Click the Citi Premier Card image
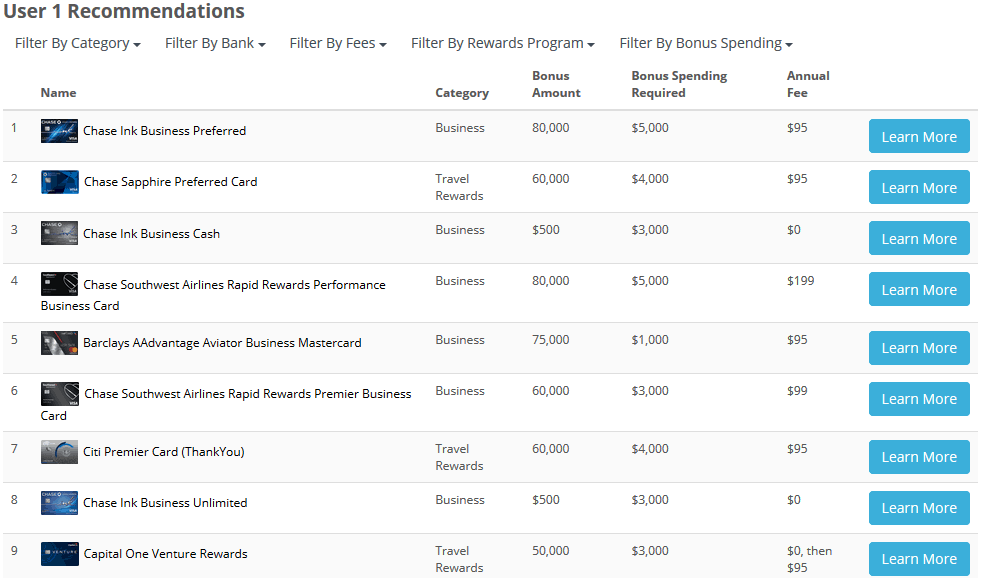The height and width of the screenshot is (578, 988). [59, 452]
